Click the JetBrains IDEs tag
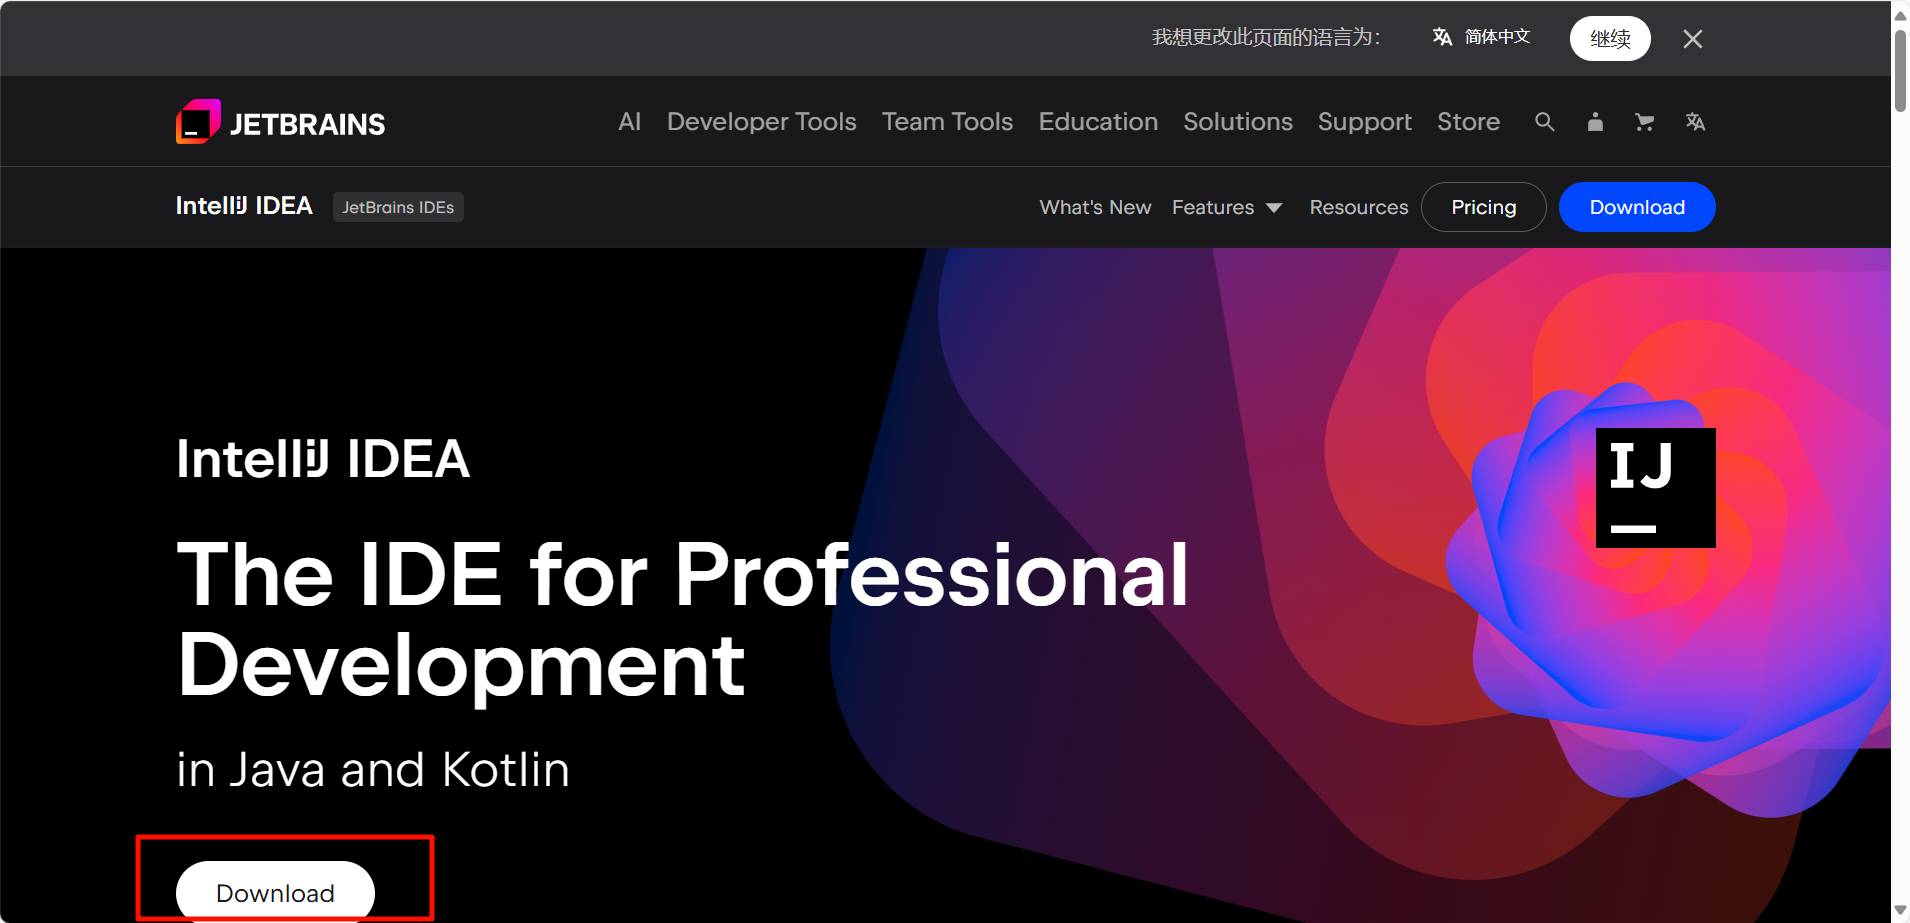1910x923 pixels. point(398,207)
